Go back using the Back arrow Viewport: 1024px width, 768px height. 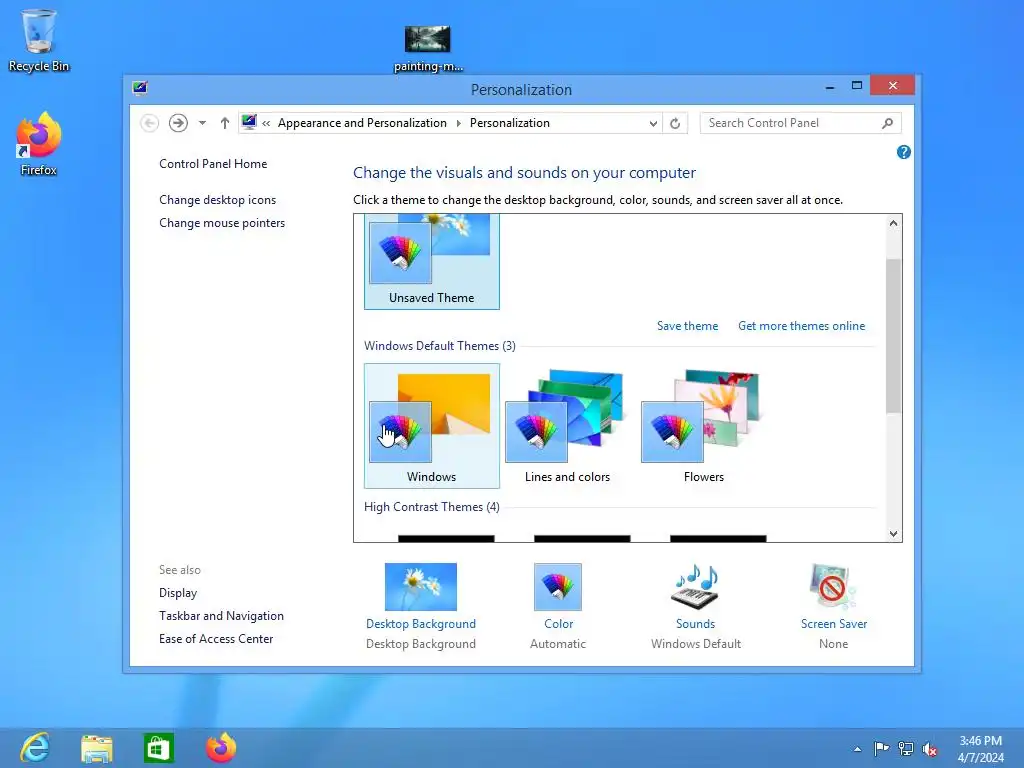[x=150, y=123]
